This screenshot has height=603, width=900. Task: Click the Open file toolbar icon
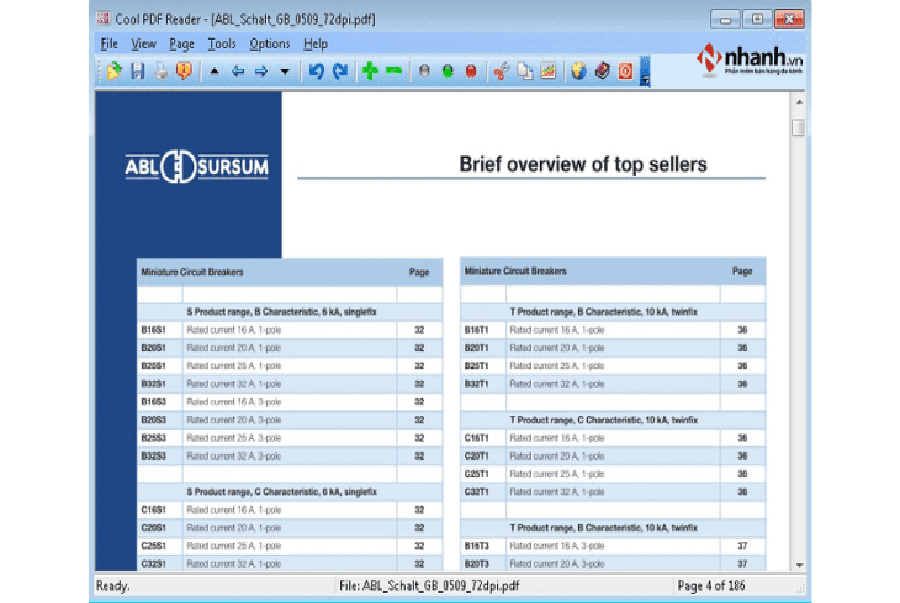[x=114, y=72]
